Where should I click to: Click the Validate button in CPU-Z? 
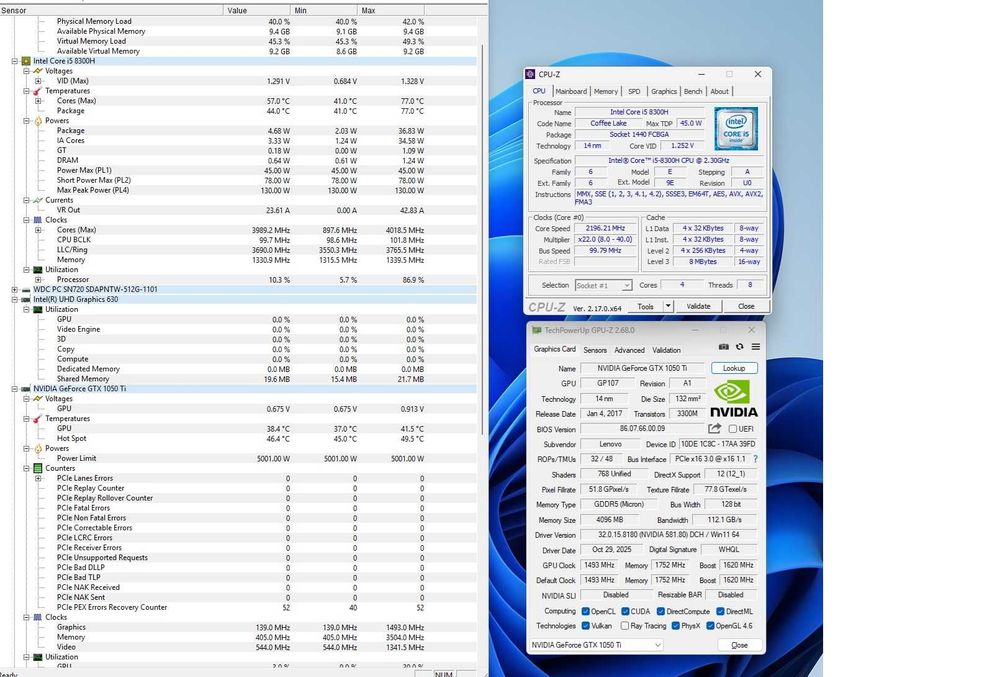click(698, 307)
